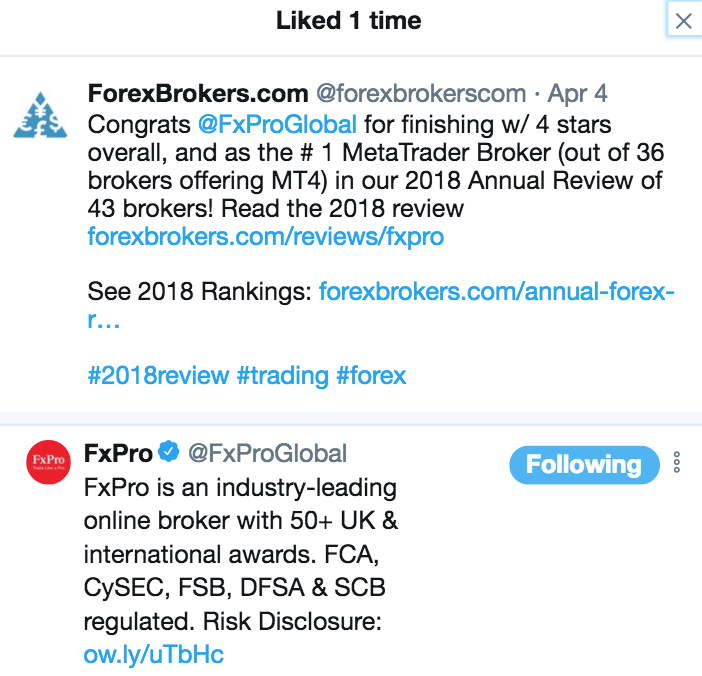Click the @FxProGlobal handle under FxPro

267,453
